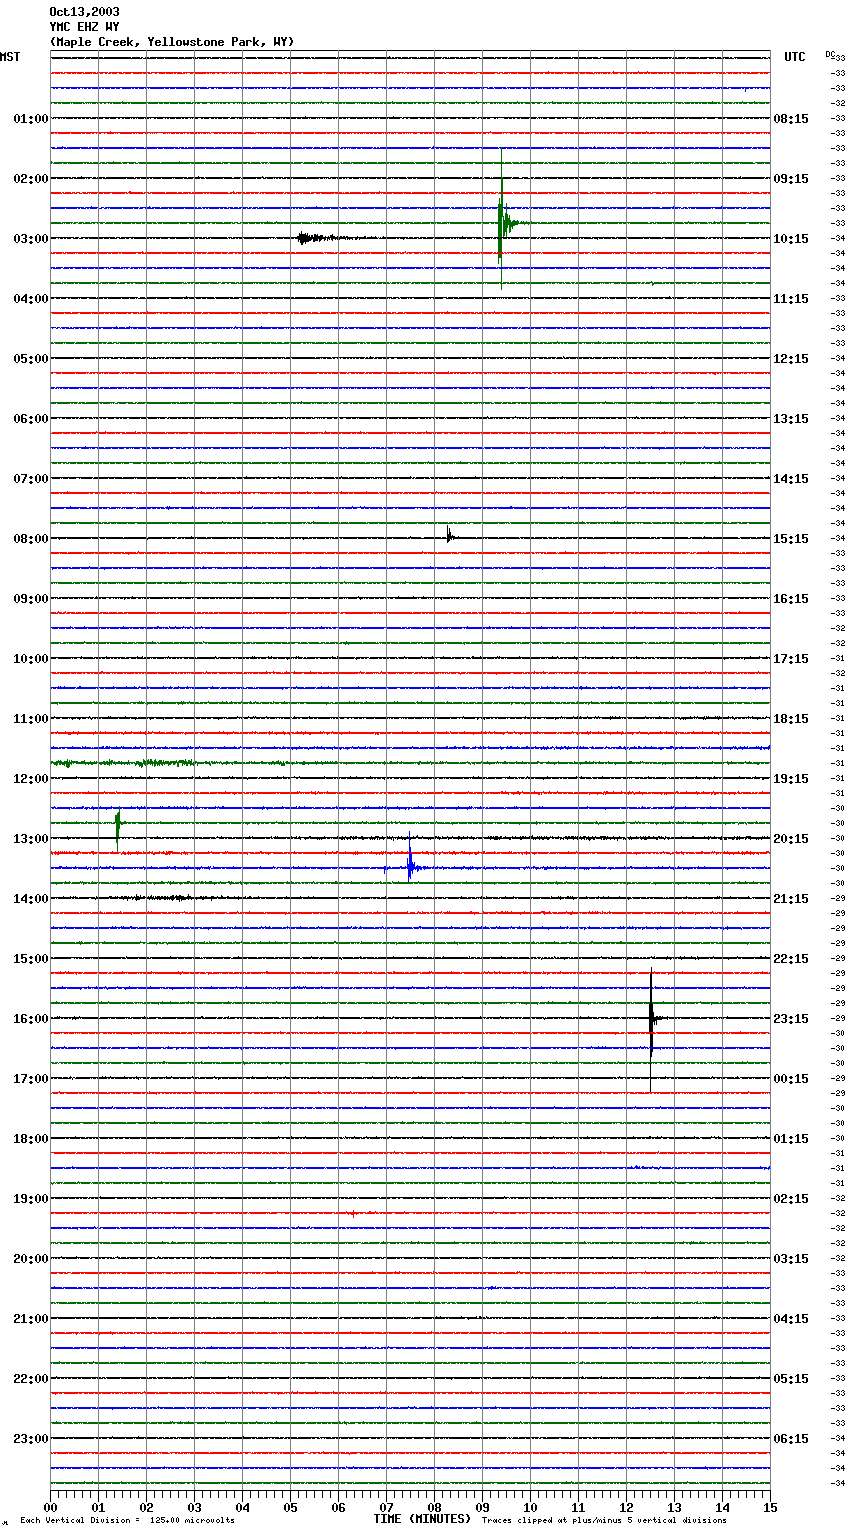Click the vertical division 125.00 microvolts note
This screenshot has height=1534, width=850.
pyautogui.click(x=127, y=1520)
